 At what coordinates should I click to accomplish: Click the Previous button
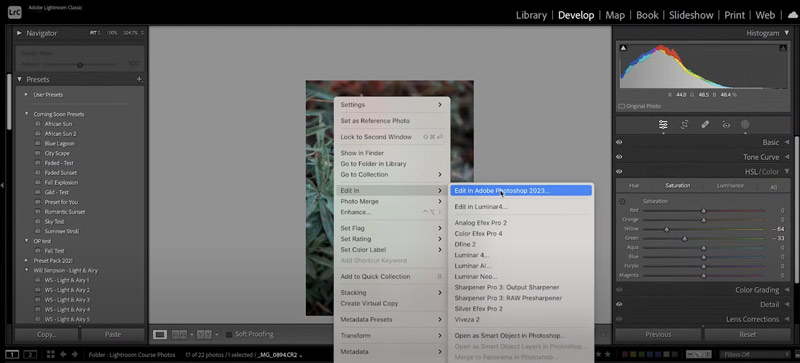point(658,334)
